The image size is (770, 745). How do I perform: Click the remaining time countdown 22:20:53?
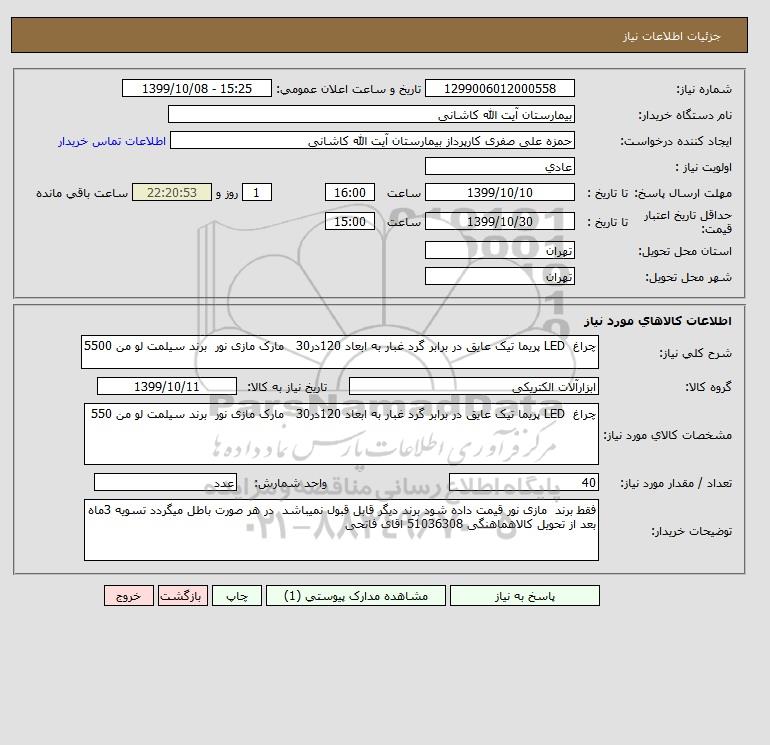pos(172,193)
